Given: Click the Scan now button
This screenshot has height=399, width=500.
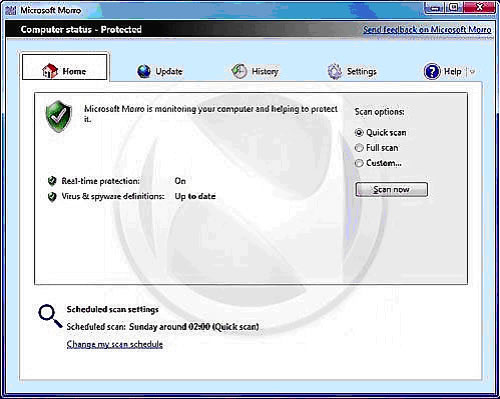Looking at the screenshot, I should 391,189.
